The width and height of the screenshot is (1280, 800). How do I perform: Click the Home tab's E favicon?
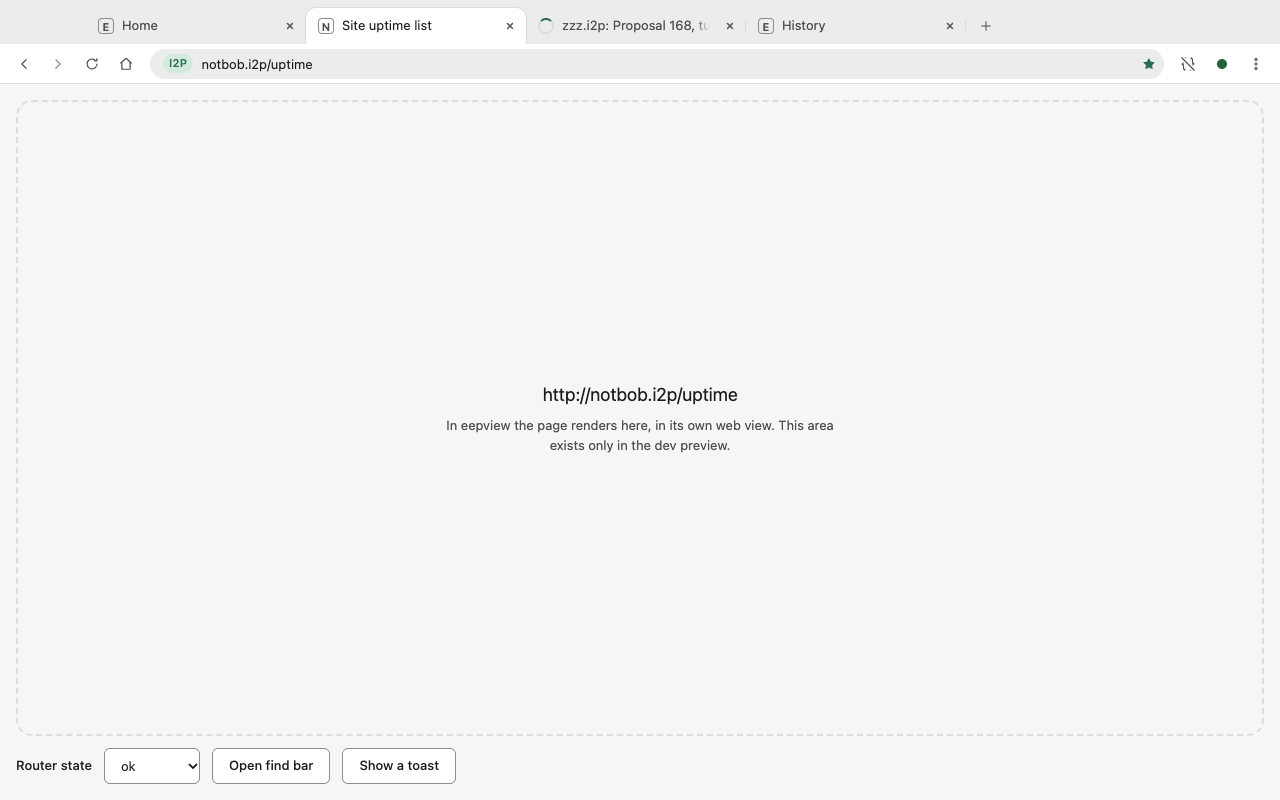(106, 26)
